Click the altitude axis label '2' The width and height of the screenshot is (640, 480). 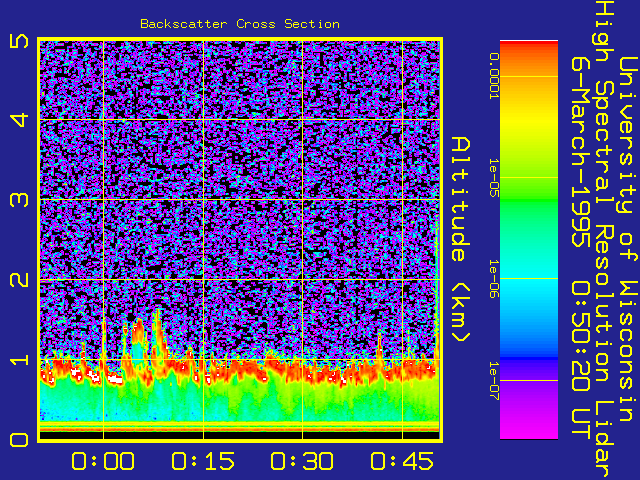[x=19, y=280]
